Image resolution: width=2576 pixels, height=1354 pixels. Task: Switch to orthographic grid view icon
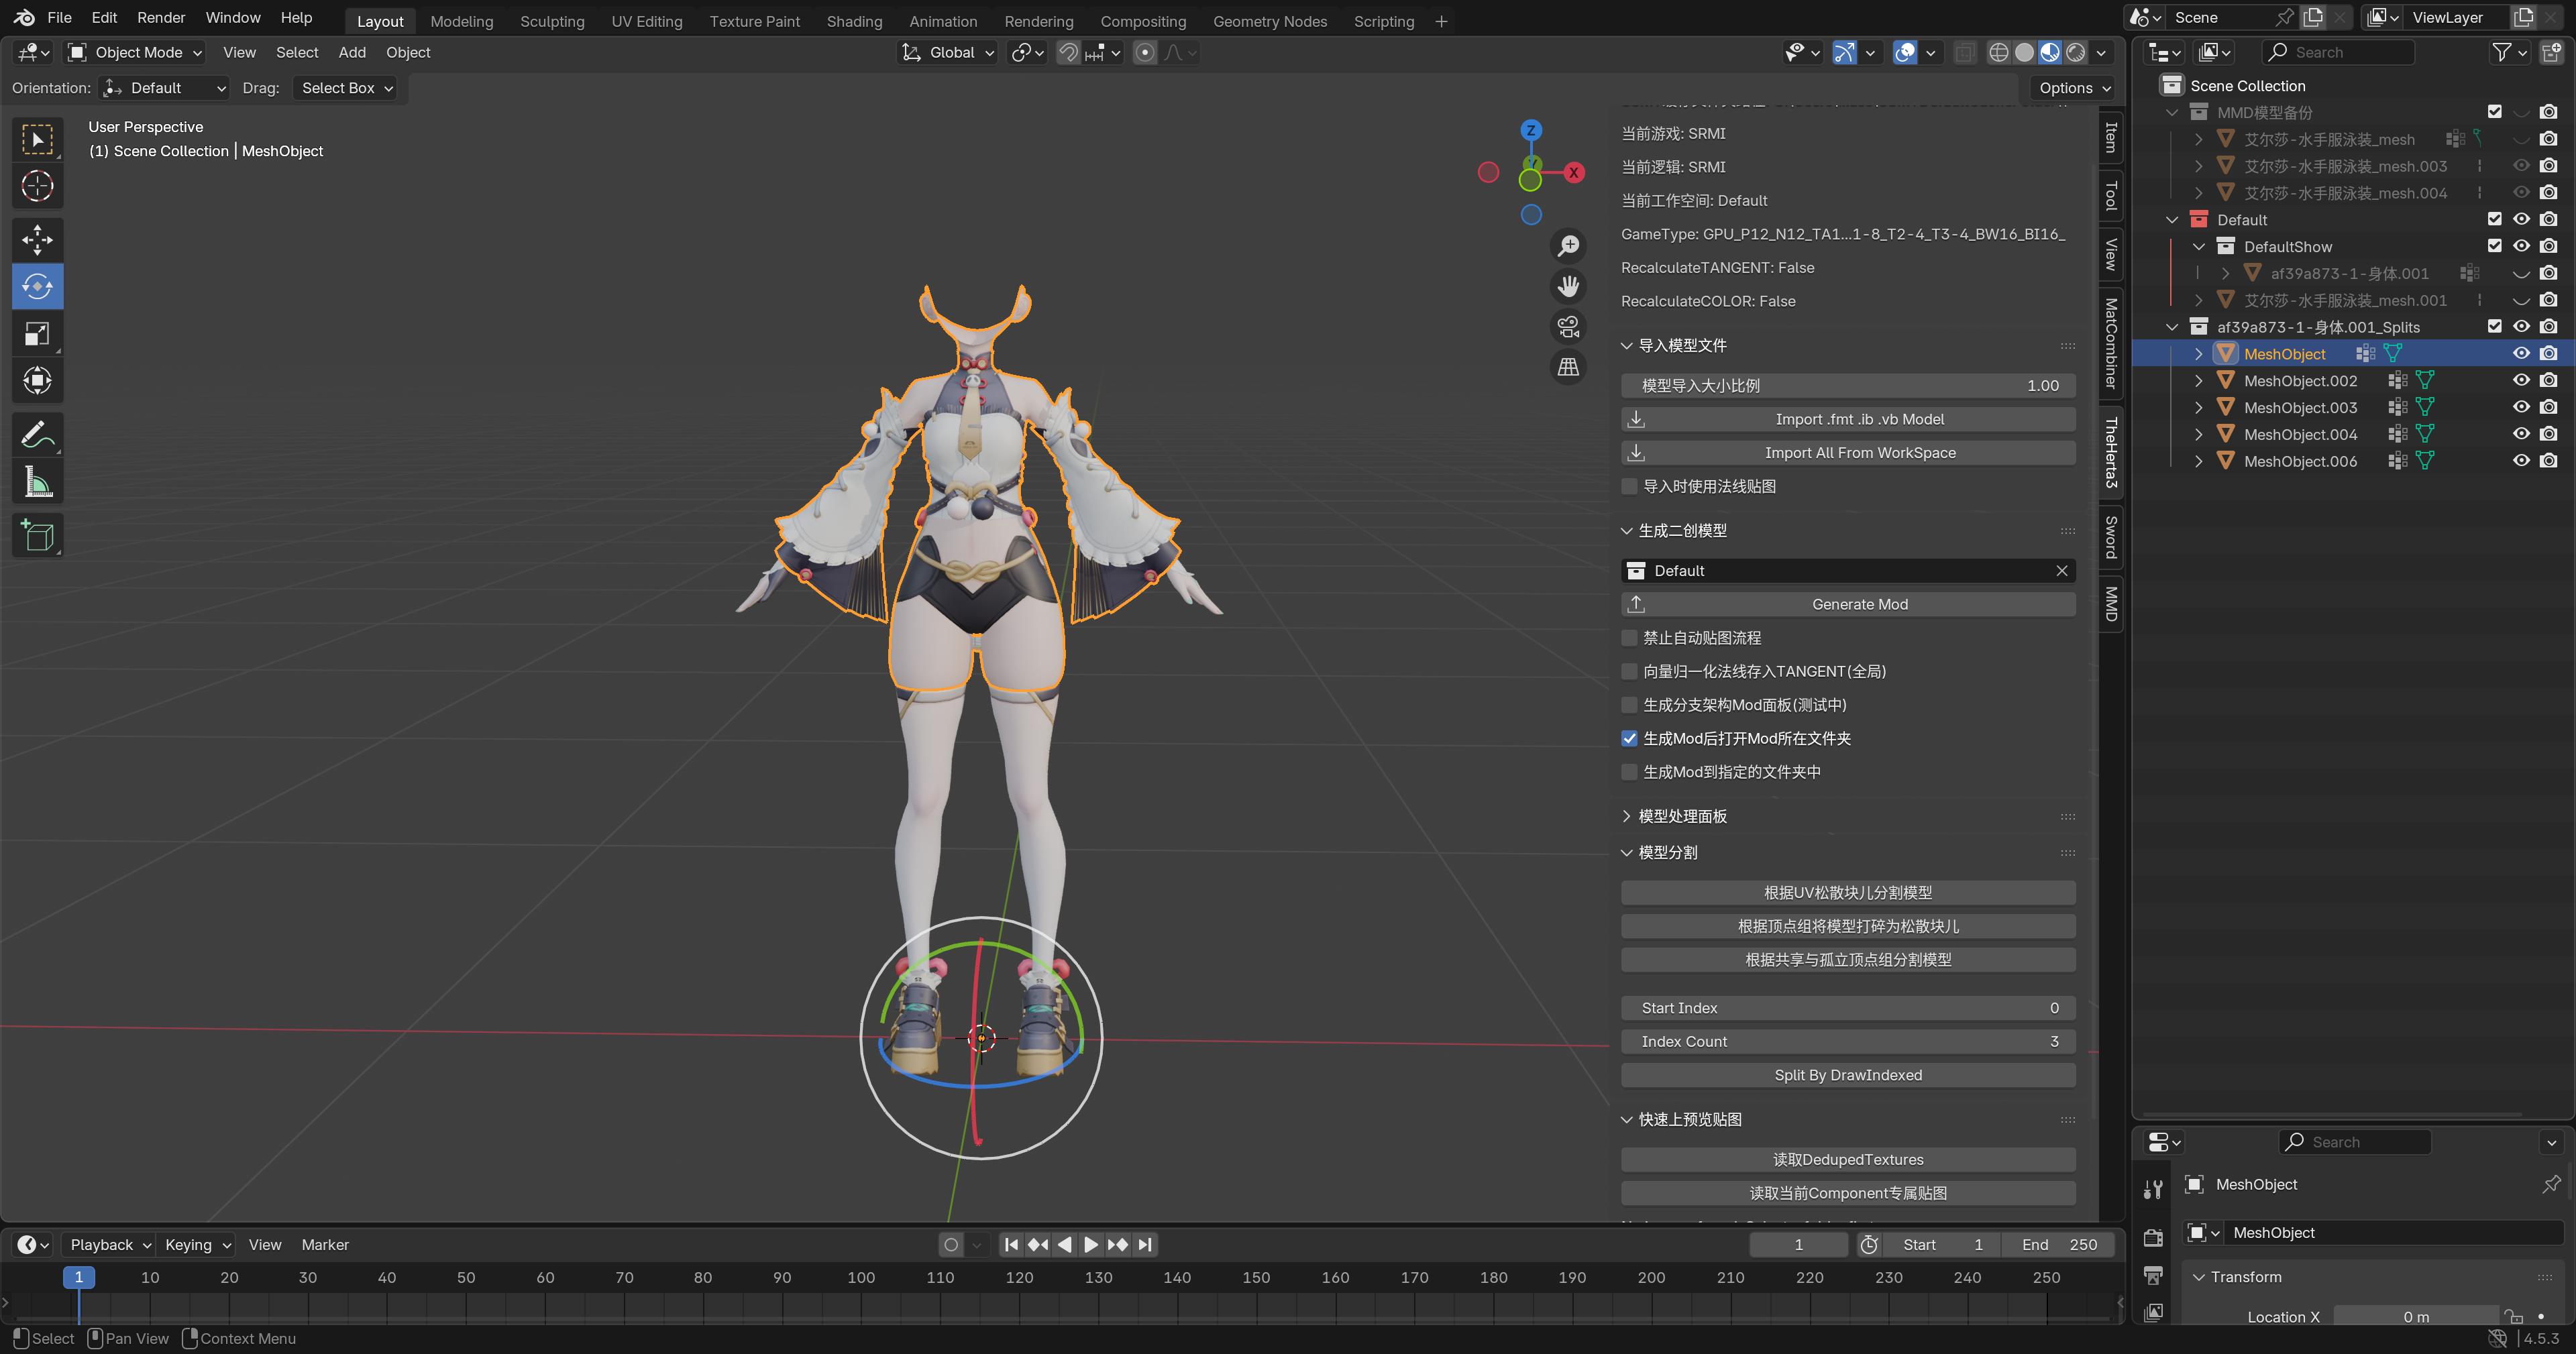click(1568, 368)
